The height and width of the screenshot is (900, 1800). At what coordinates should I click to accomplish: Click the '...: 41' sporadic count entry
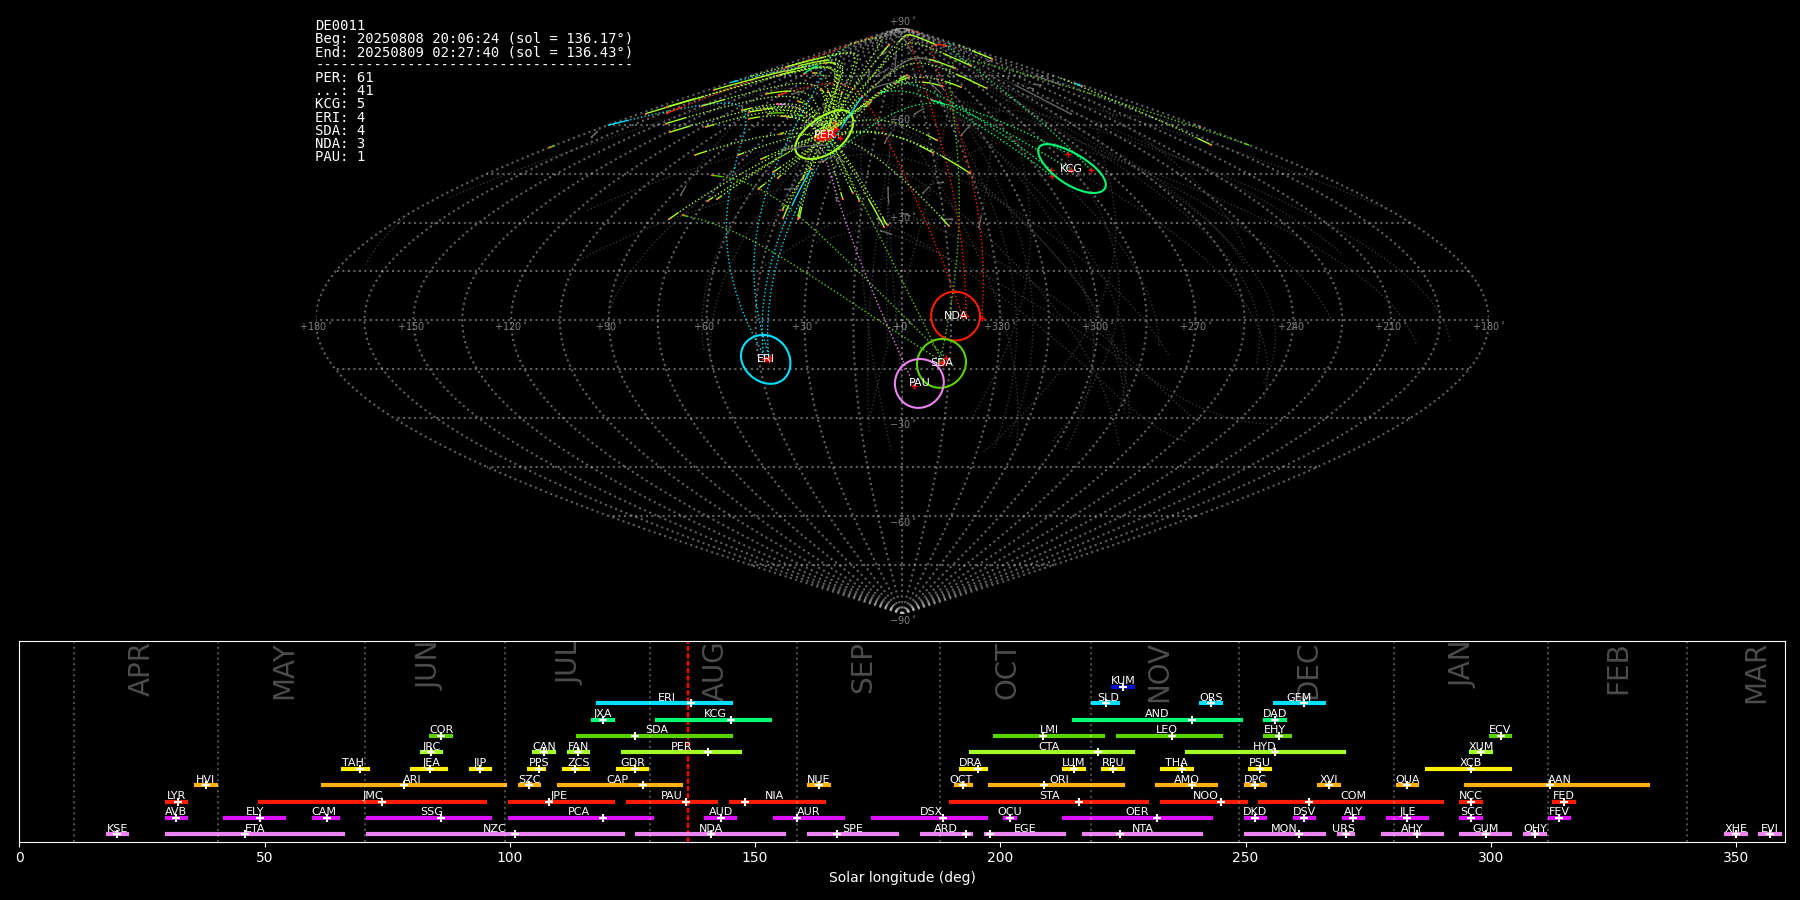344,90
